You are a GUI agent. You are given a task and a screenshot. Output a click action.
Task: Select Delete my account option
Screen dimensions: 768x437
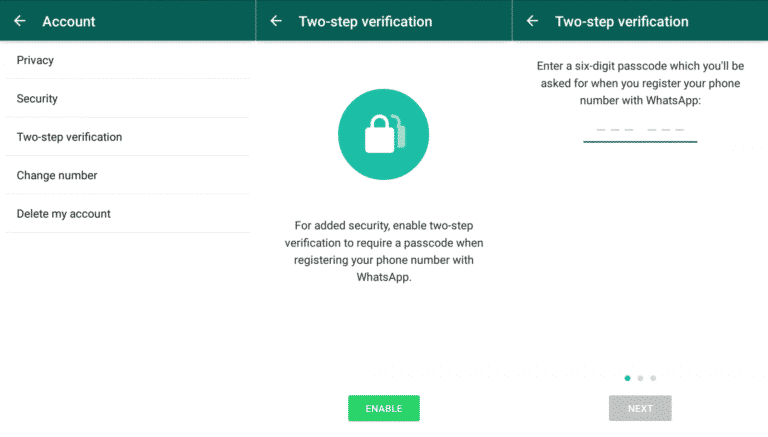(x=127, y=214)
